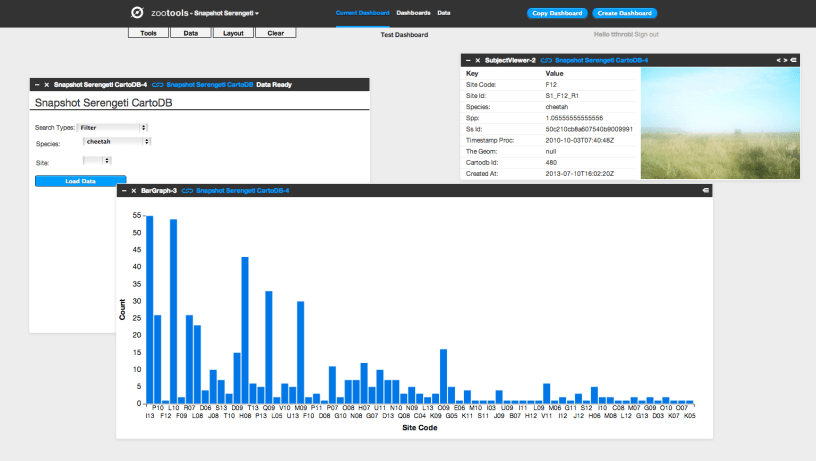Viewport: 816px width, 461px height.
Task: Click the link icon in BarGraph-3 header
Action: [x=187, y=189]
